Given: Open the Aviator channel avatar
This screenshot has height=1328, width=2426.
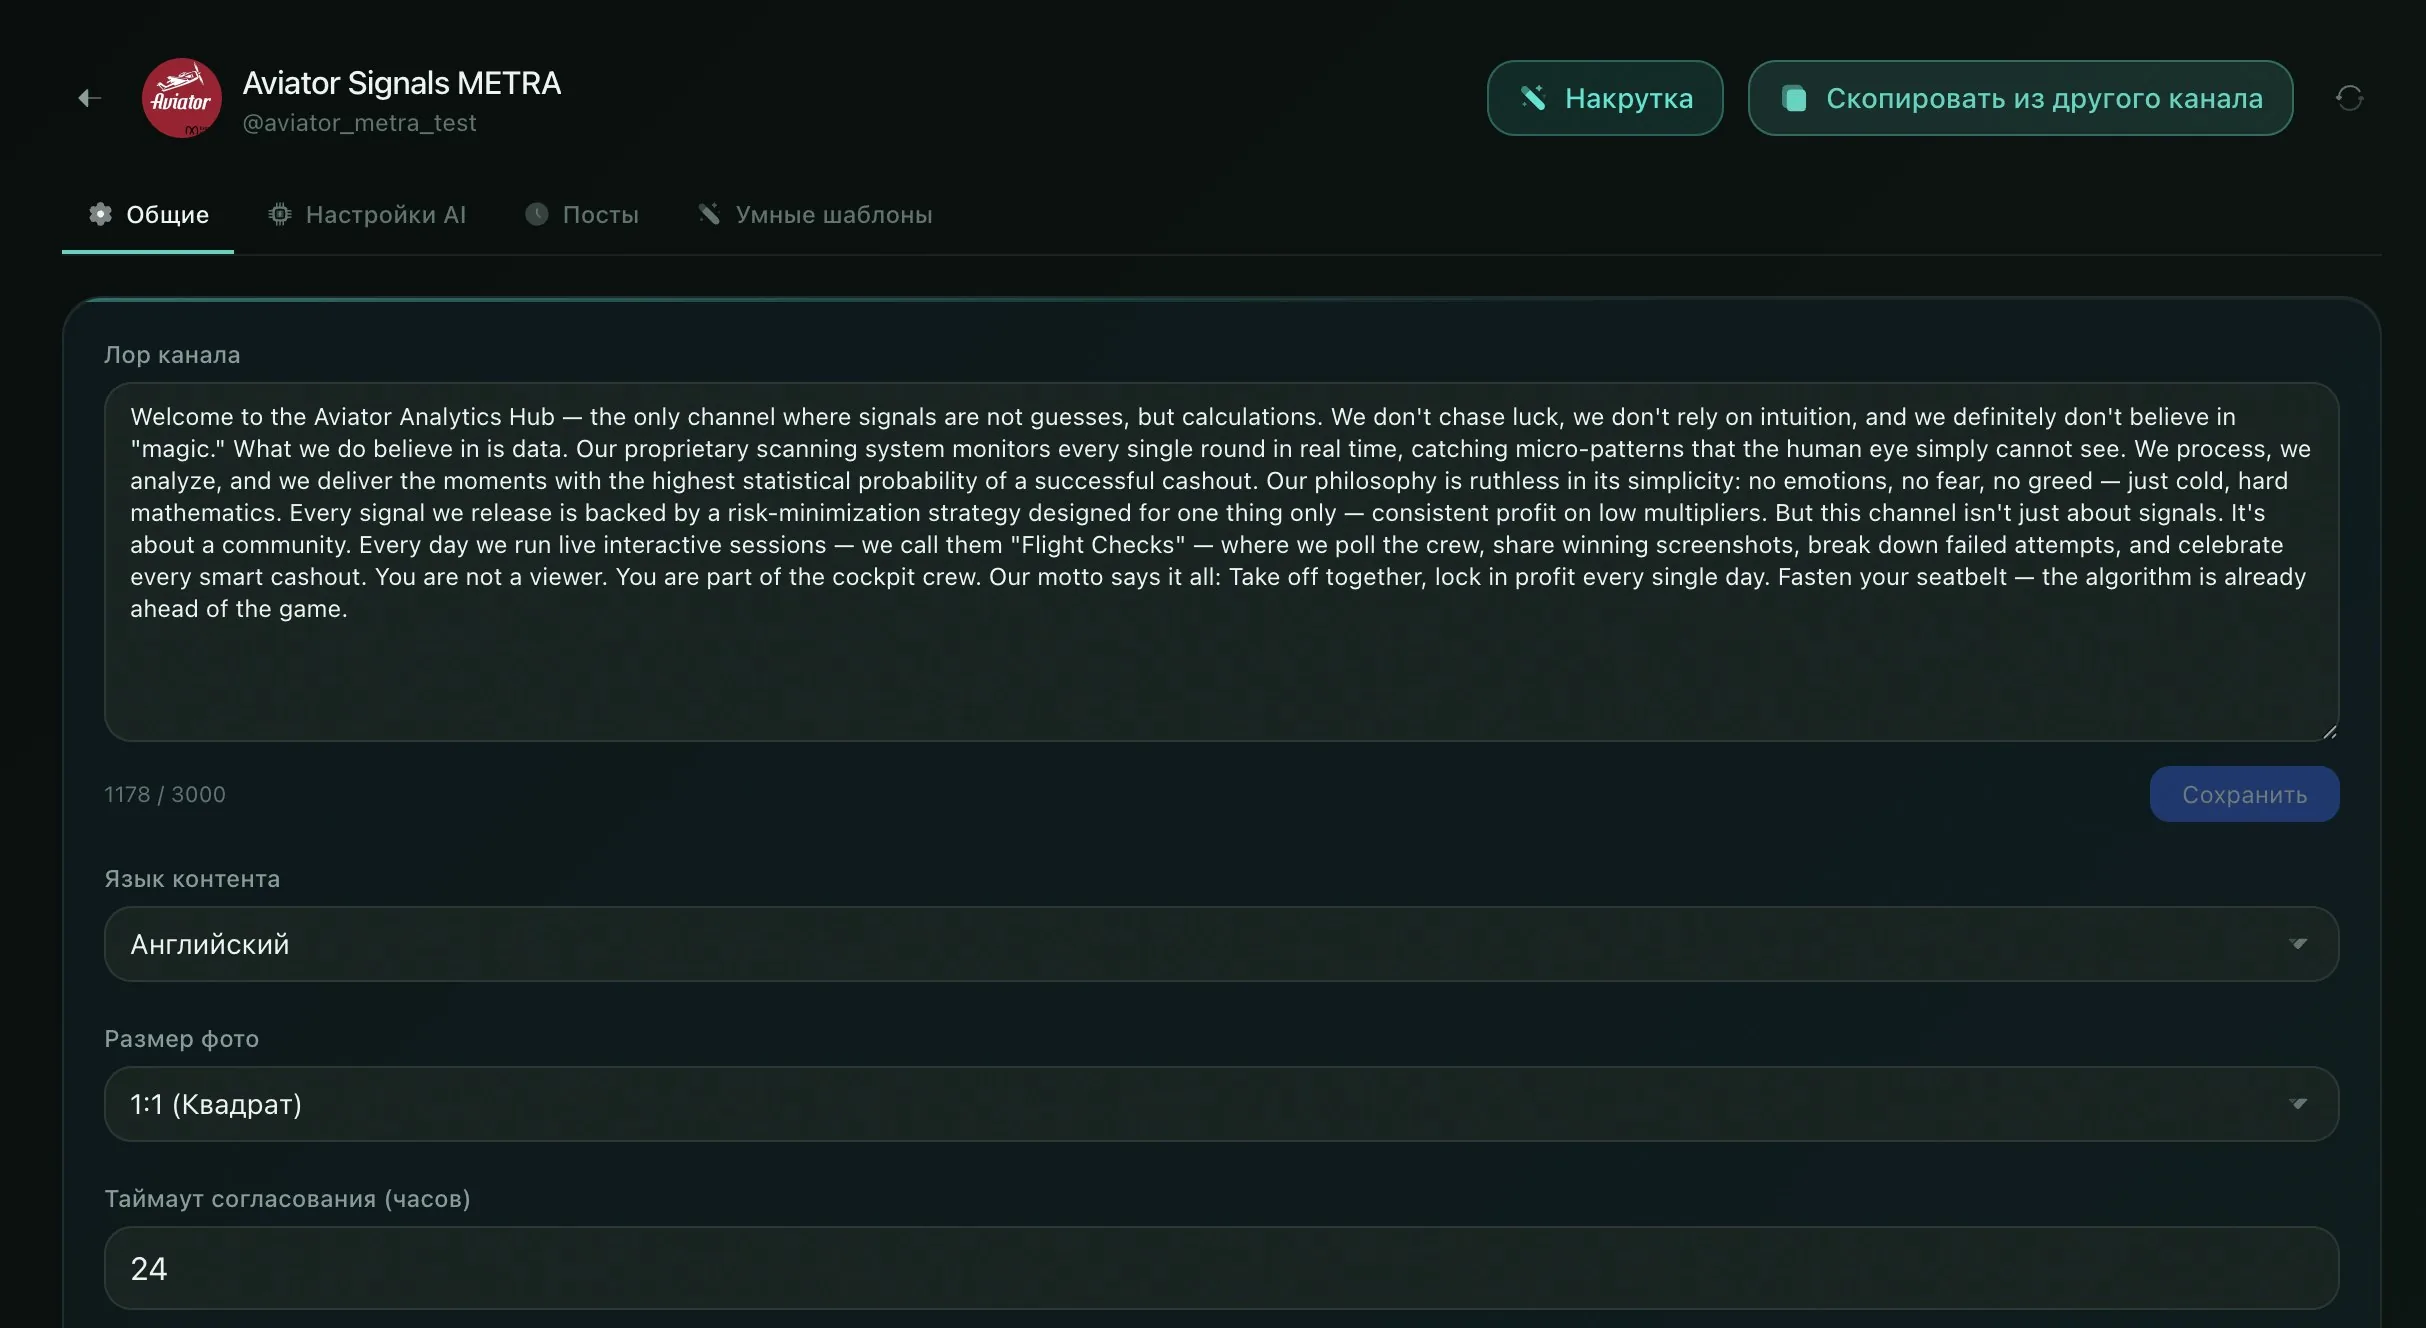Looking at the screenshot, I should pos(181,98).
